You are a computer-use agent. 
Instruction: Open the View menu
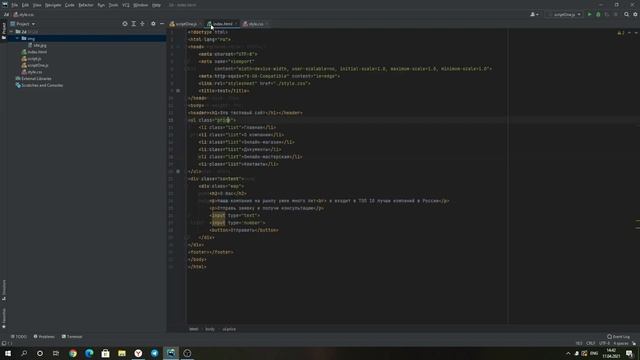pyautogui.click(x=37, y=5)
